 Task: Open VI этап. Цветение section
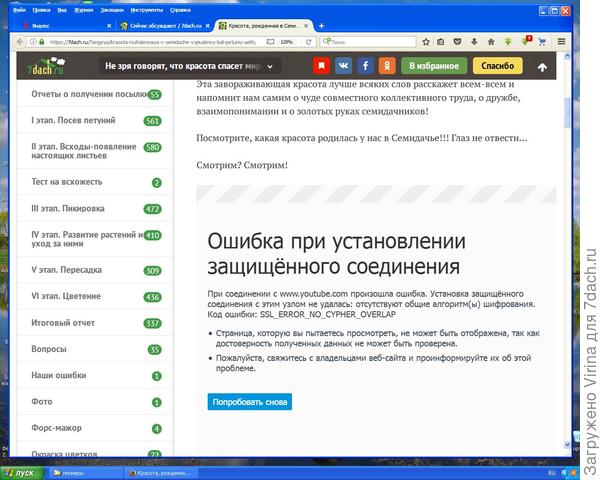click(95, 297)
